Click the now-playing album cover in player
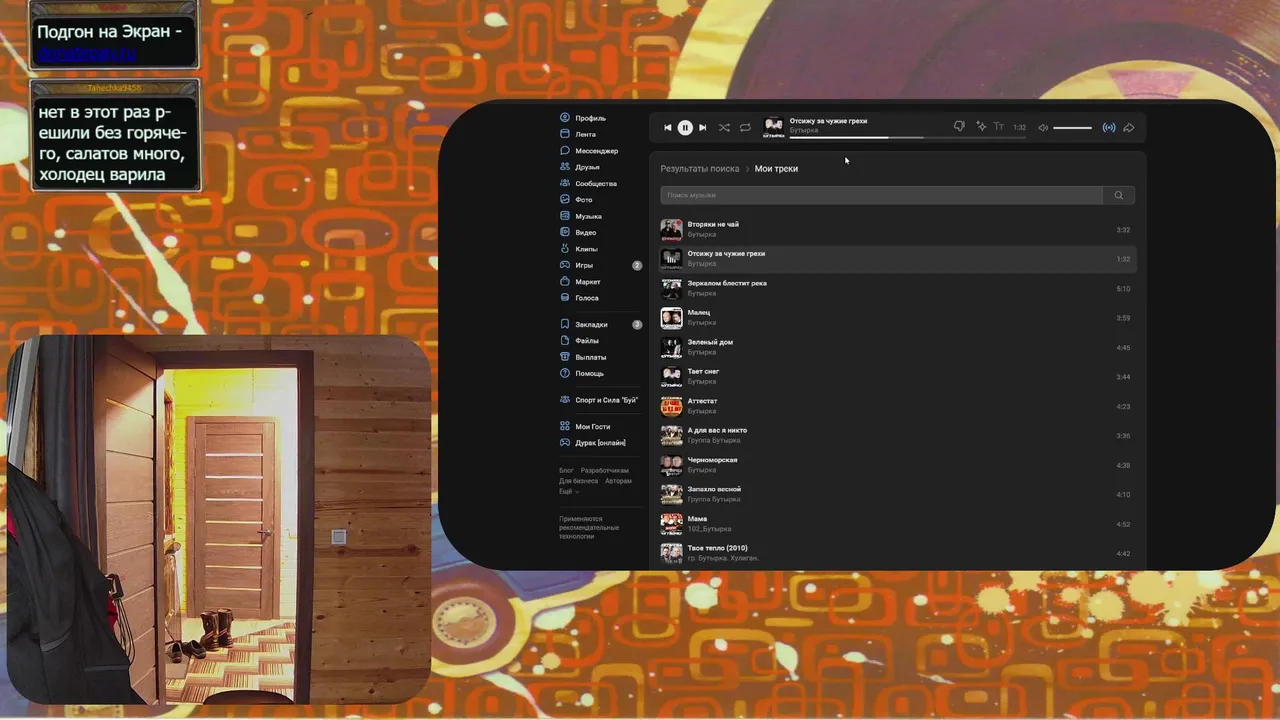The height and width of the screenshot is (720, 1280). tap(774, 127)
